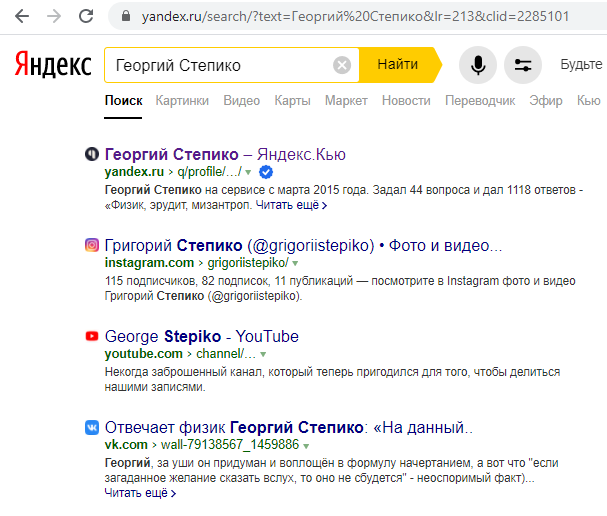Click the YouTube favicon beside George Stepiko
The image size is (607, 516).
pyautogui.click(x=92, y=336)
